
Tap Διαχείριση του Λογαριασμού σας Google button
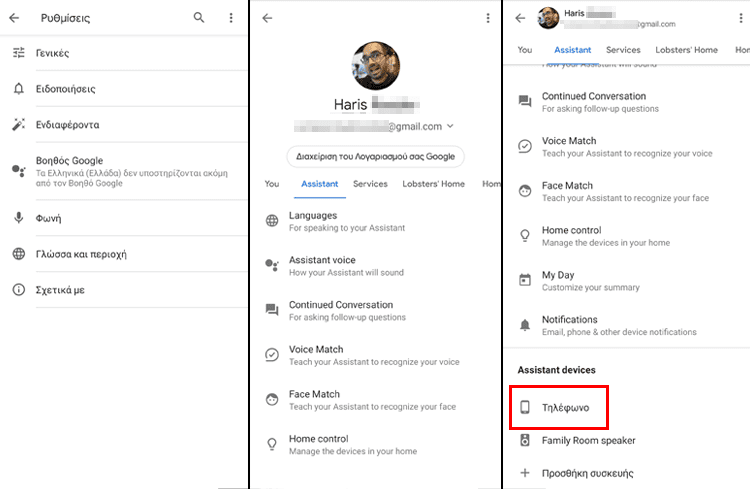(375, 156)
